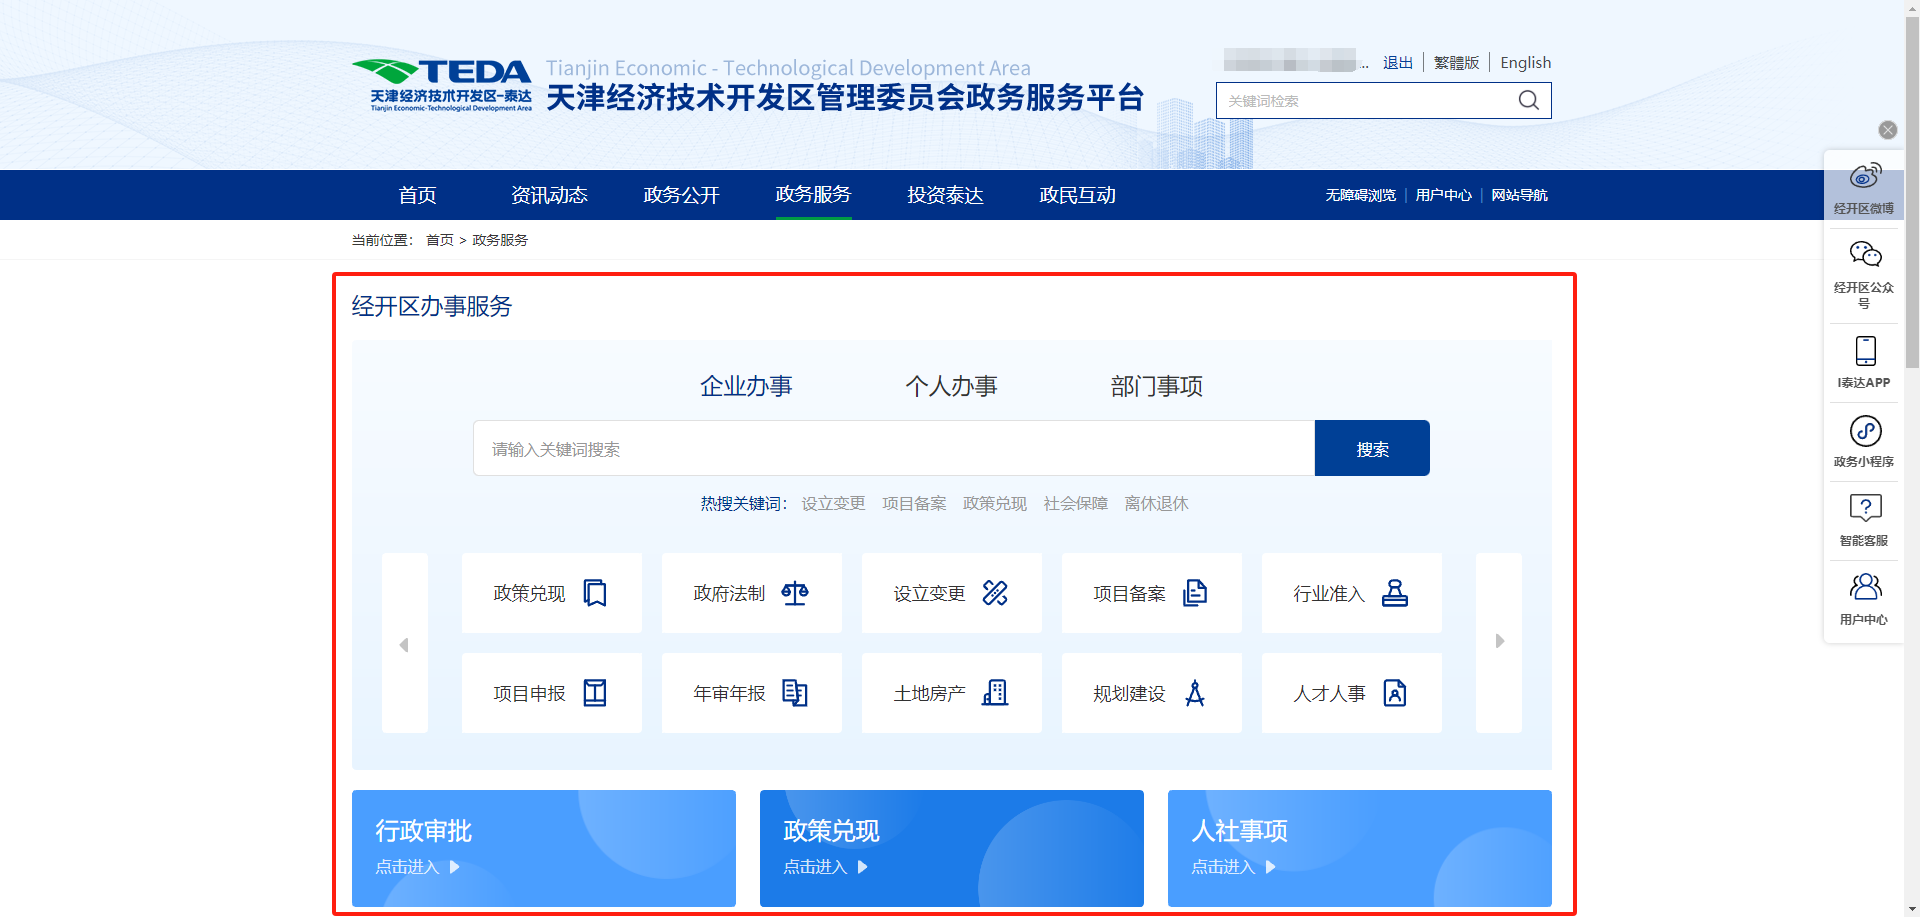Open the 行政审批 banner card
Screen dimensions: 1920x917
pos(544,848)
